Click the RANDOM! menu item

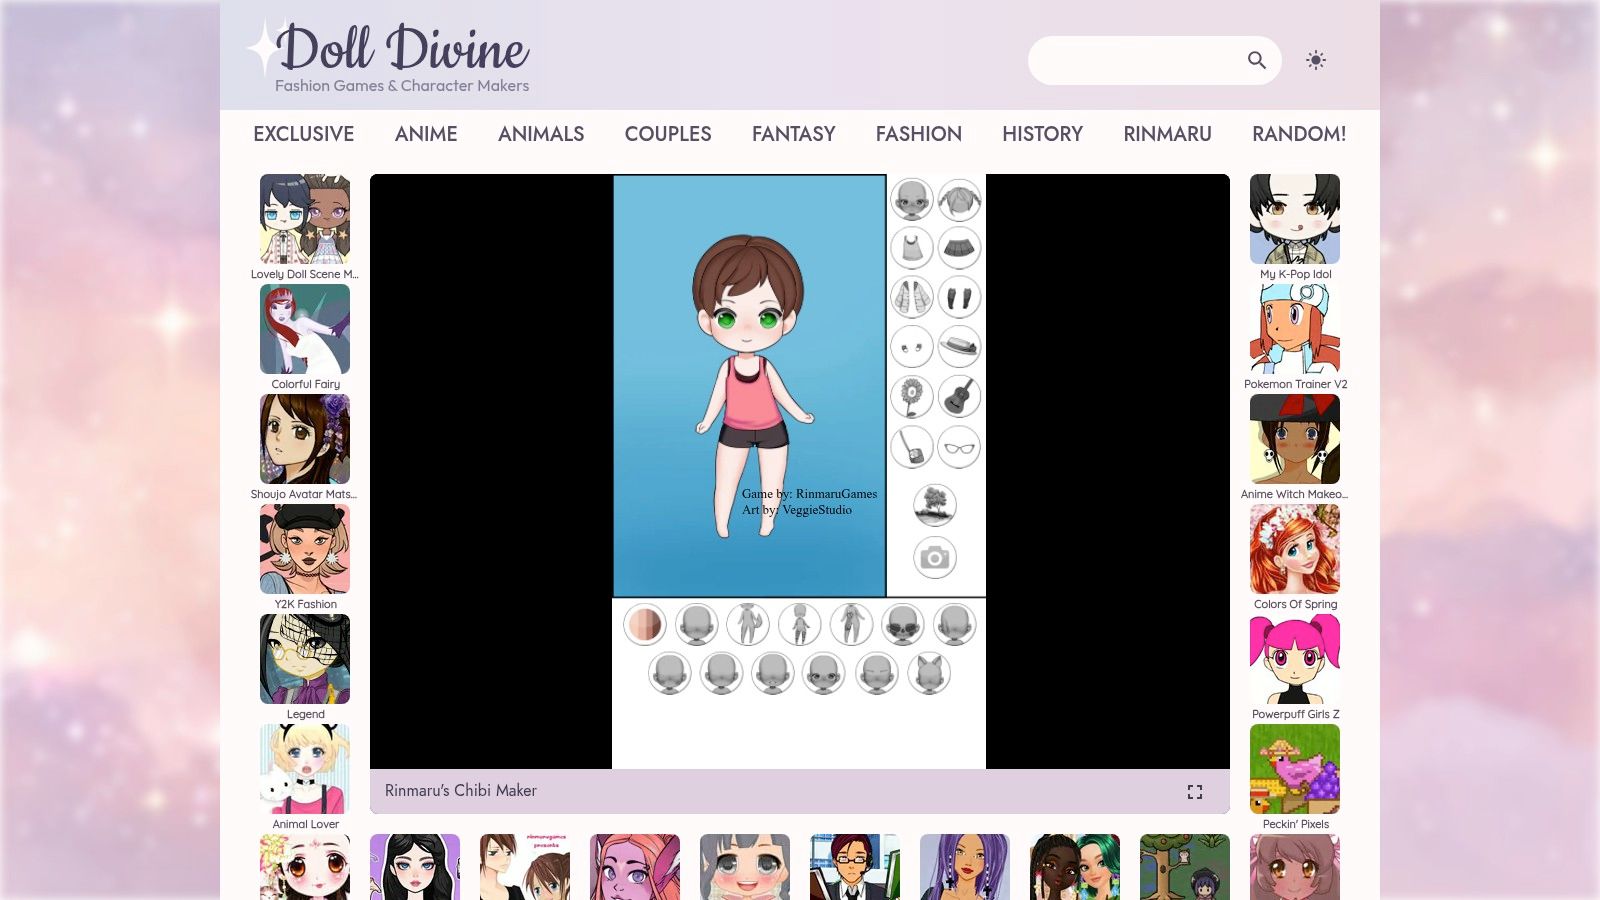1299,134
